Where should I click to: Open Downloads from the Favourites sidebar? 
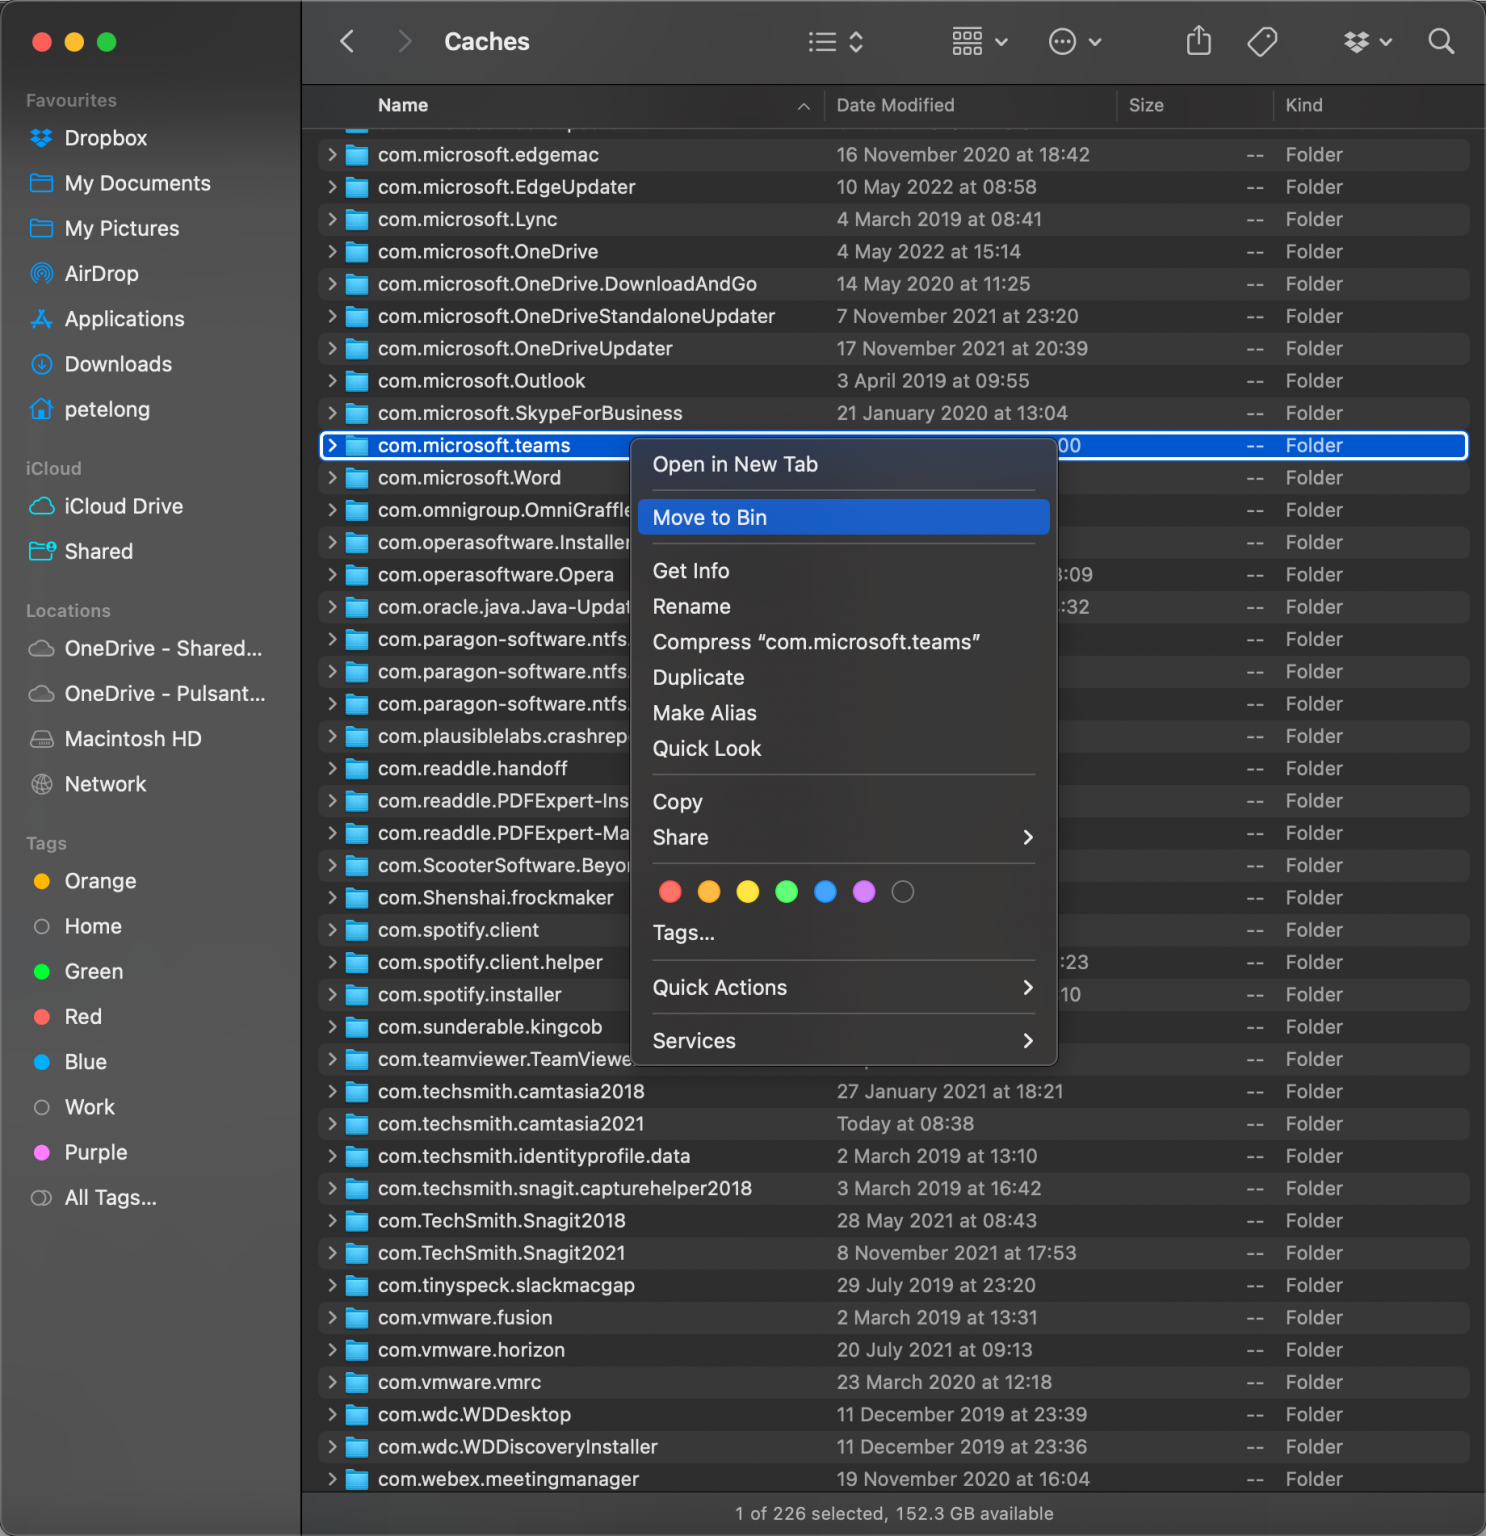click(118, 364)
